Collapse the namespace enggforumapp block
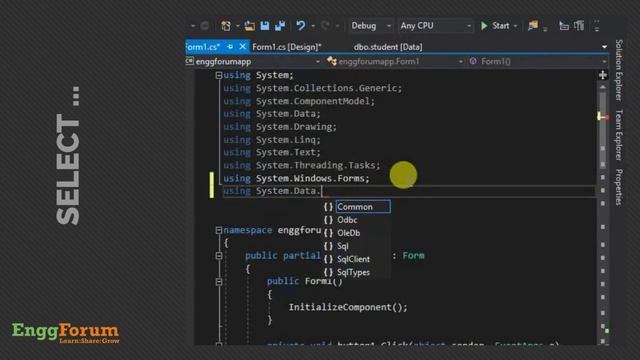 (x=219, y=231)
